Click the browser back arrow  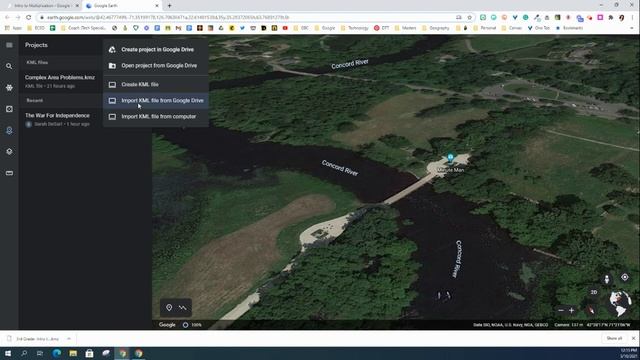(x=7, y=18)
